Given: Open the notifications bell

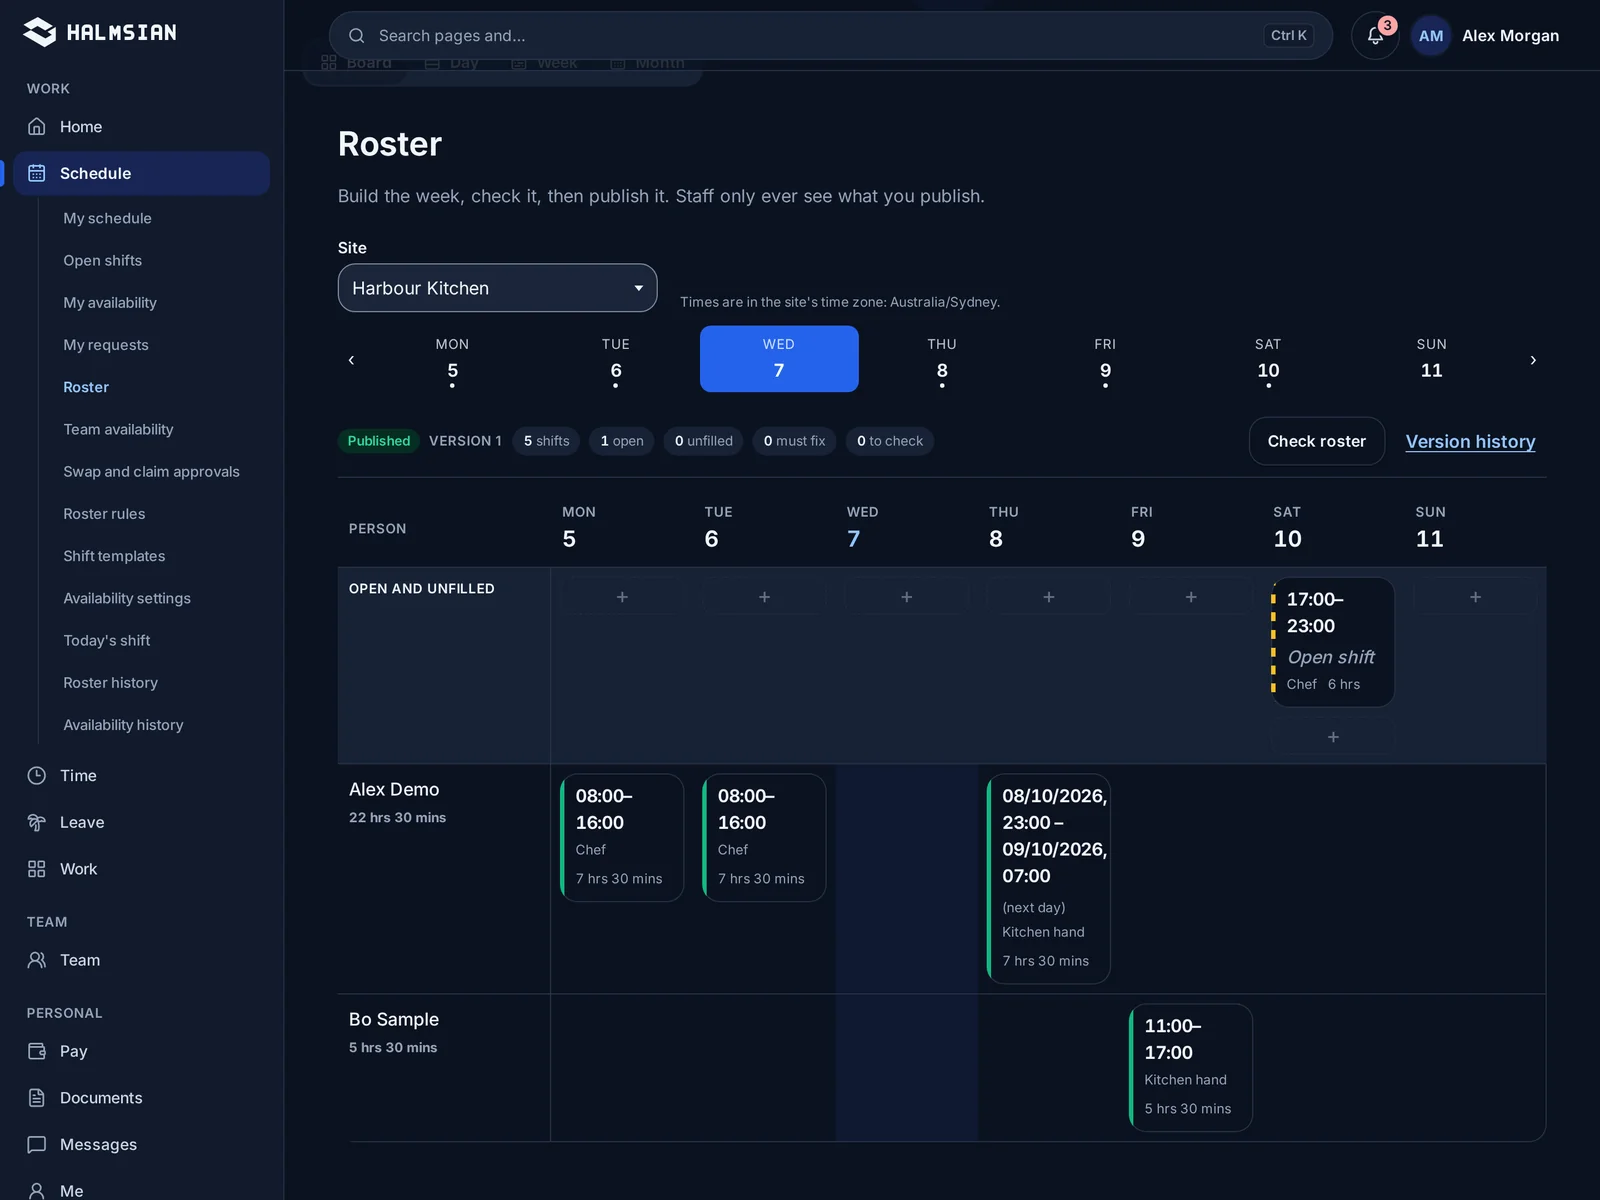Looking at the screenshot, I should [x=1375, y=36].
